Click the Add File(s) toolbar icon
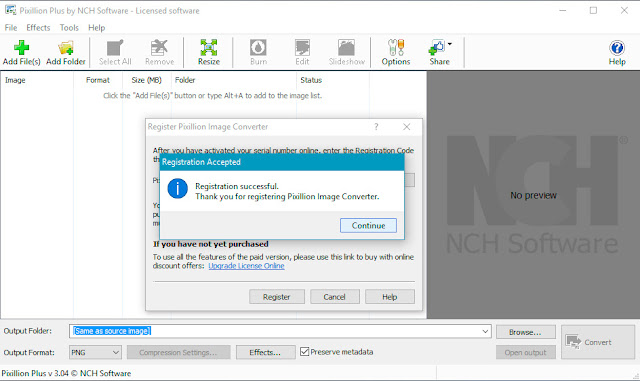 [x=21, y=53]
